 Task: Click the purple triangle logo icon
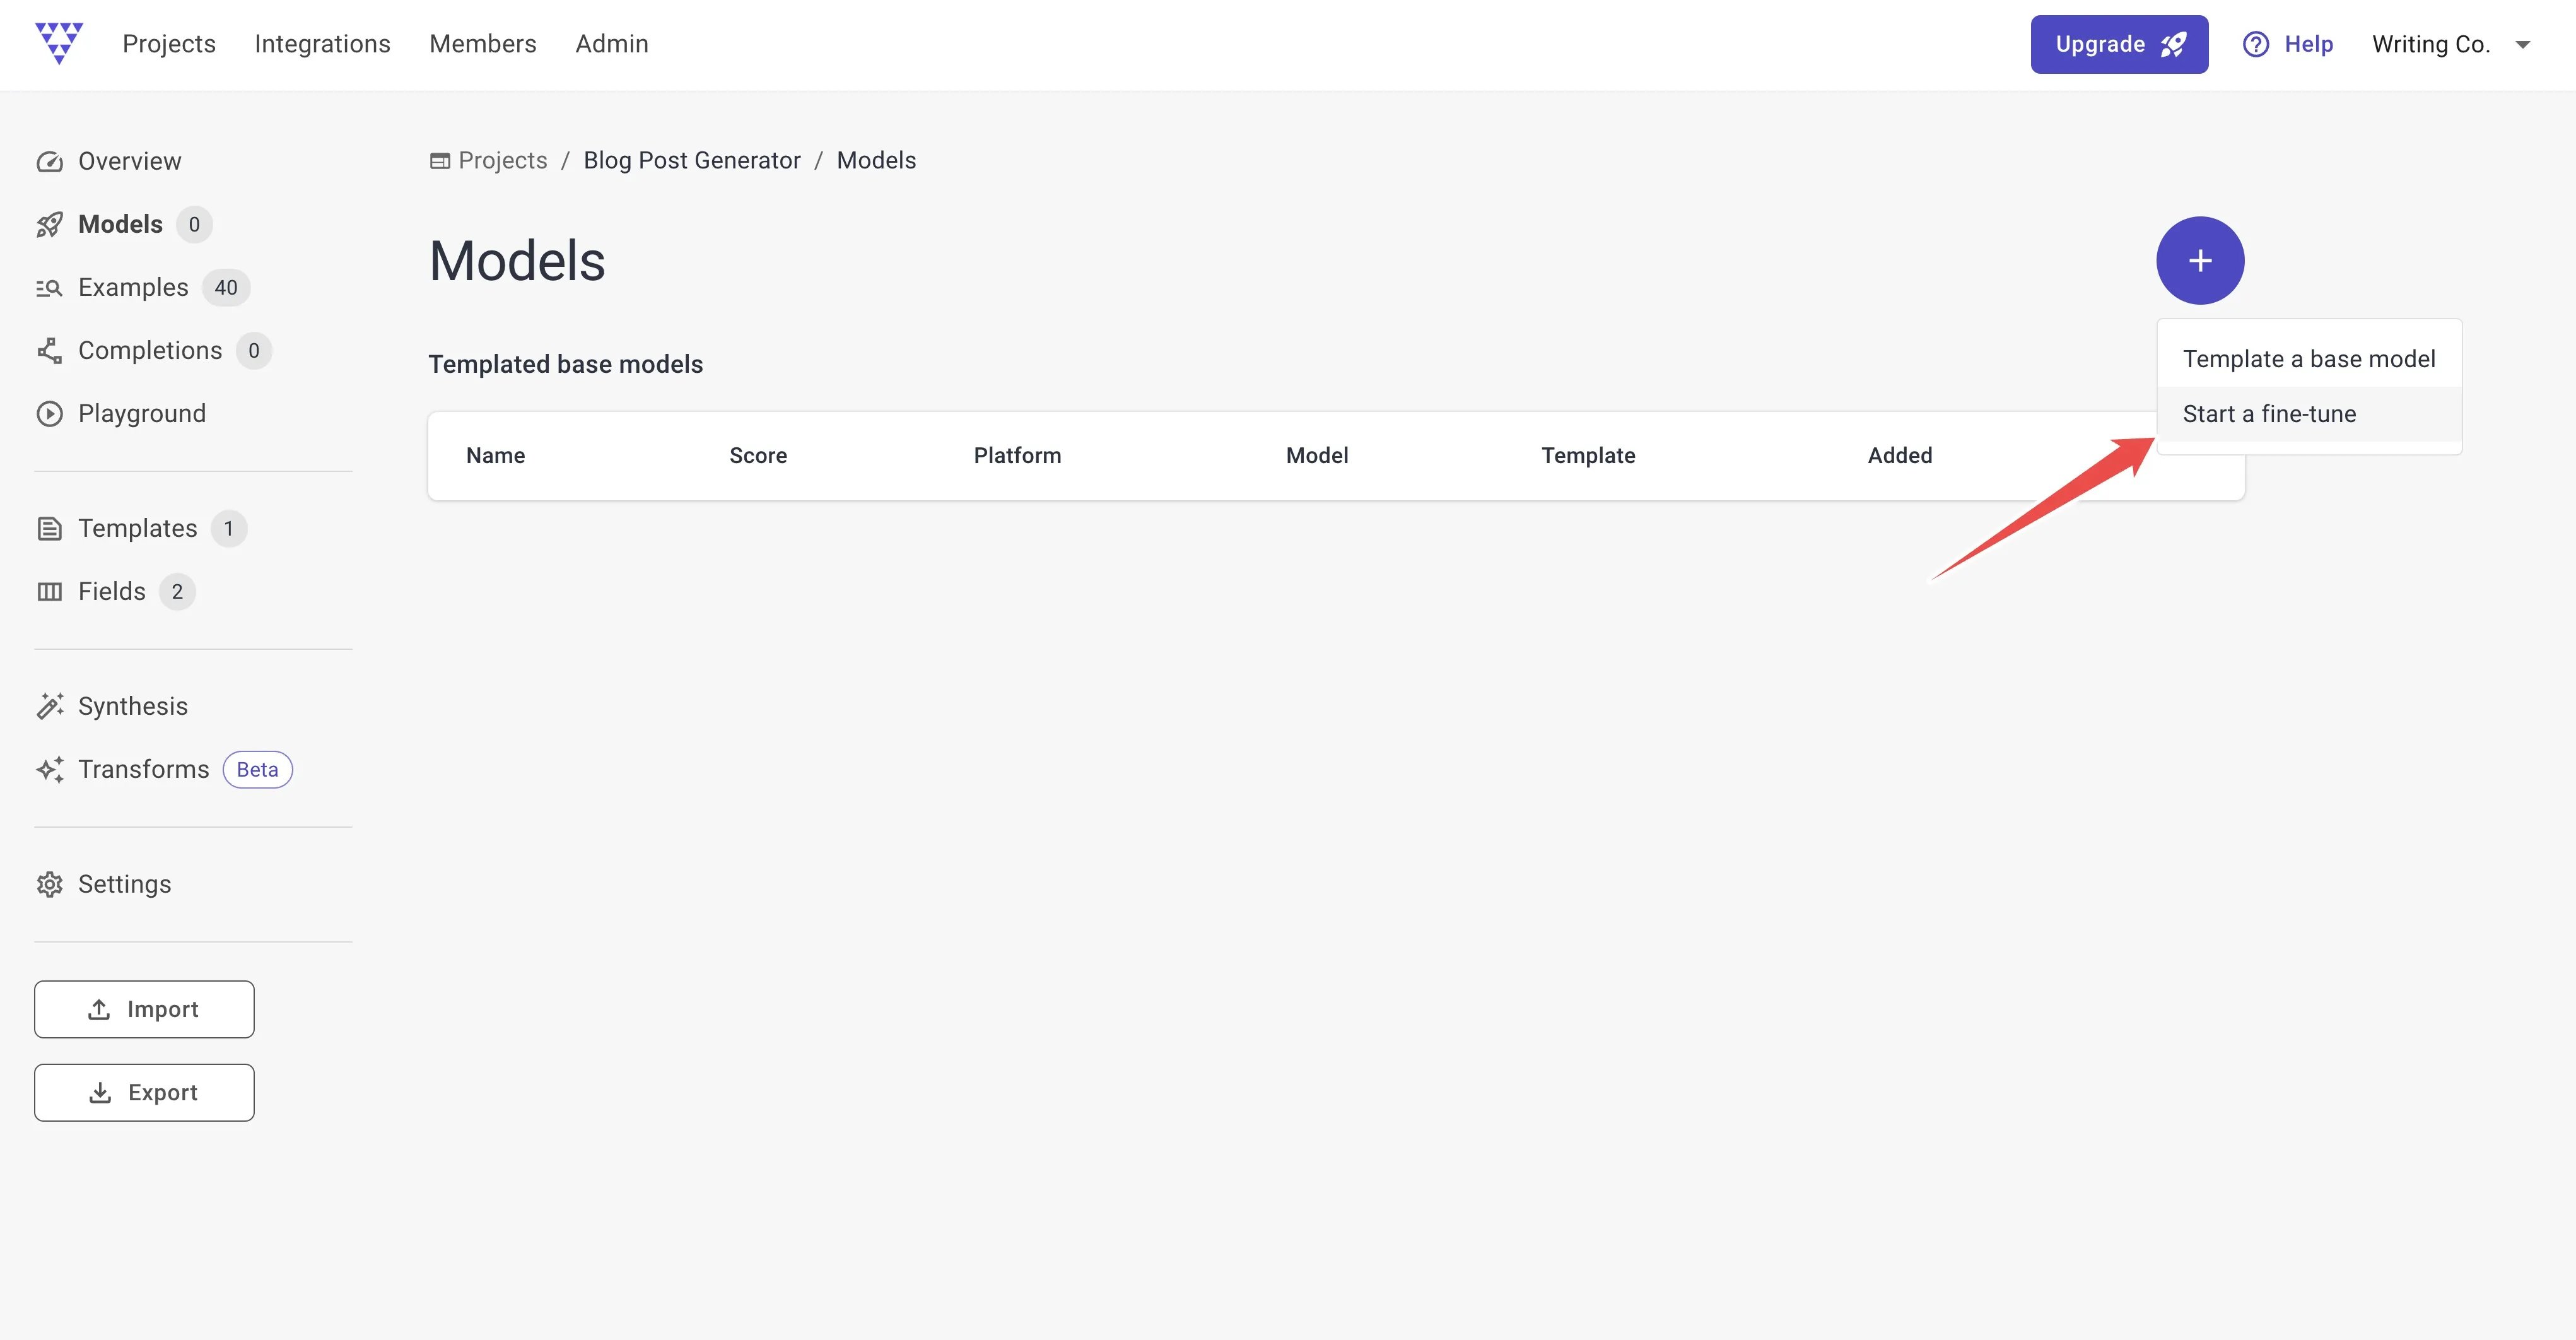coord(59,43)
